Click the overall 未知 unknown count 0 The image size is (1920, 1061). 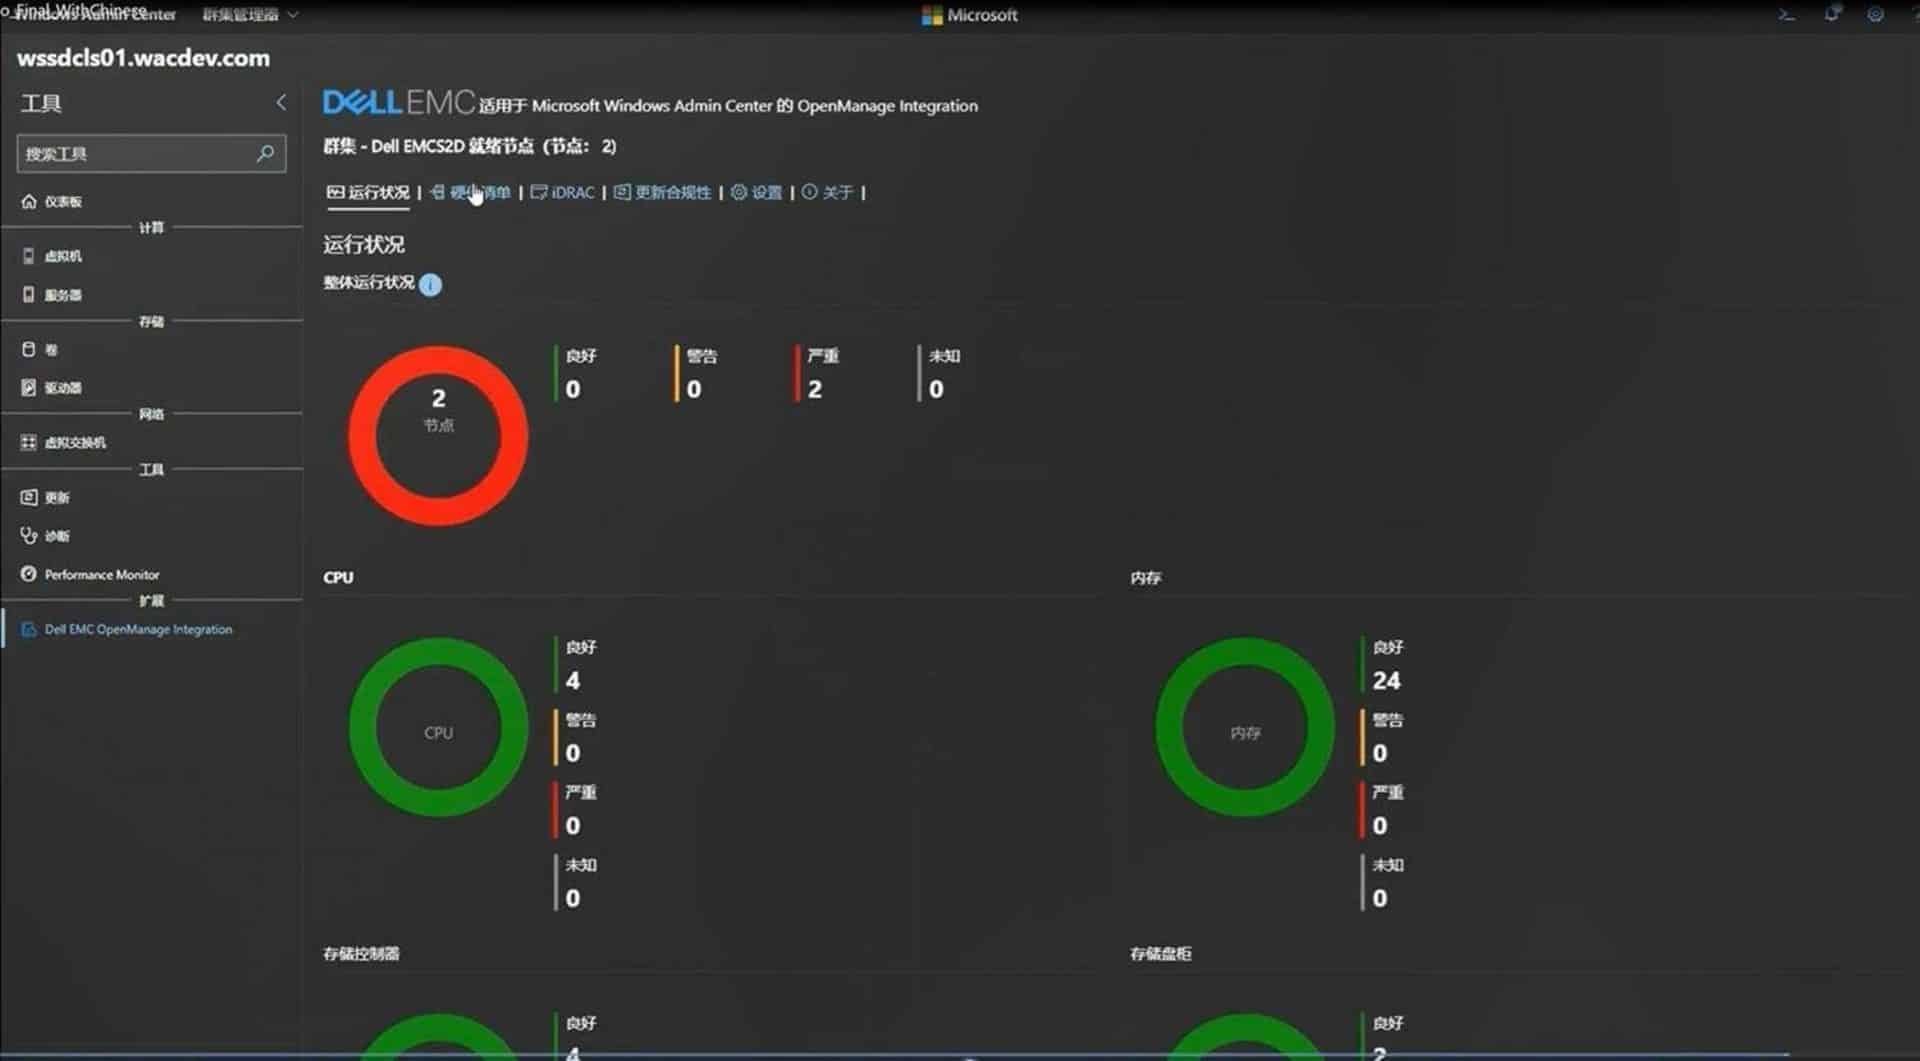[x=936, y=389]
